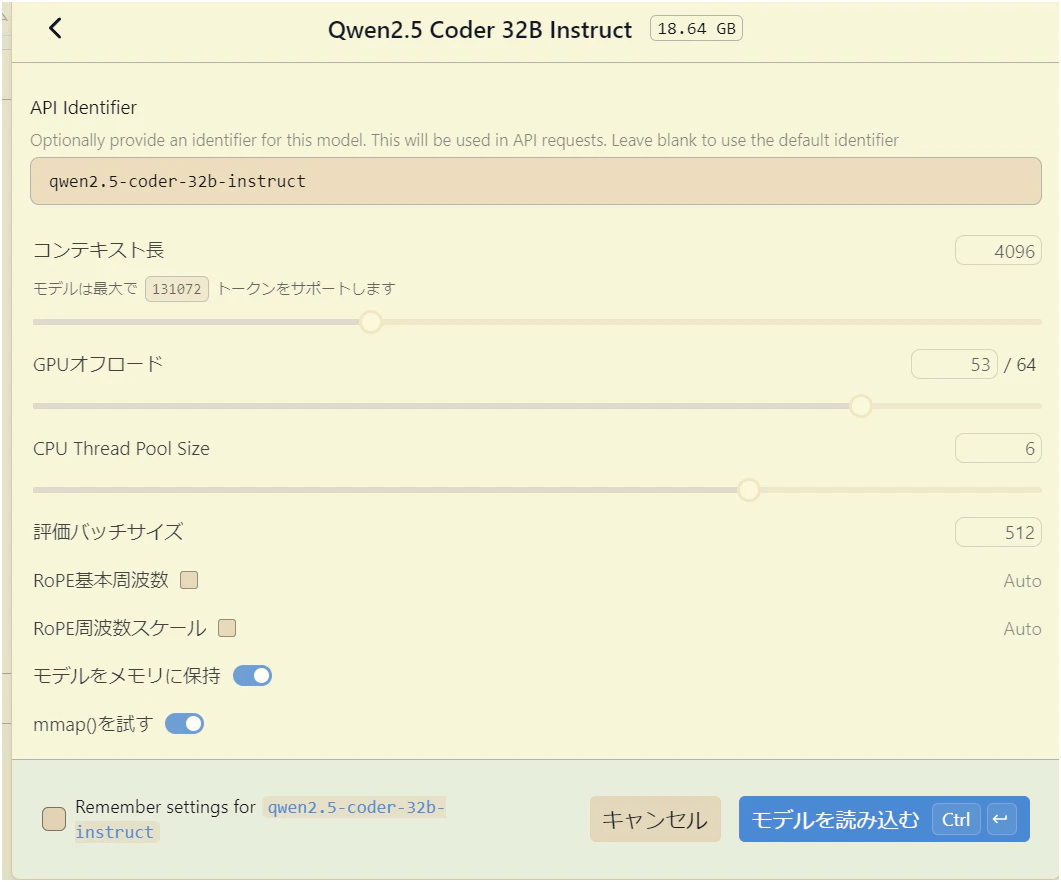Image resolution: width=1061 pixels, height=882 pixels.
Task: Click the API Identifier label
Action: (x=84, y=108)
